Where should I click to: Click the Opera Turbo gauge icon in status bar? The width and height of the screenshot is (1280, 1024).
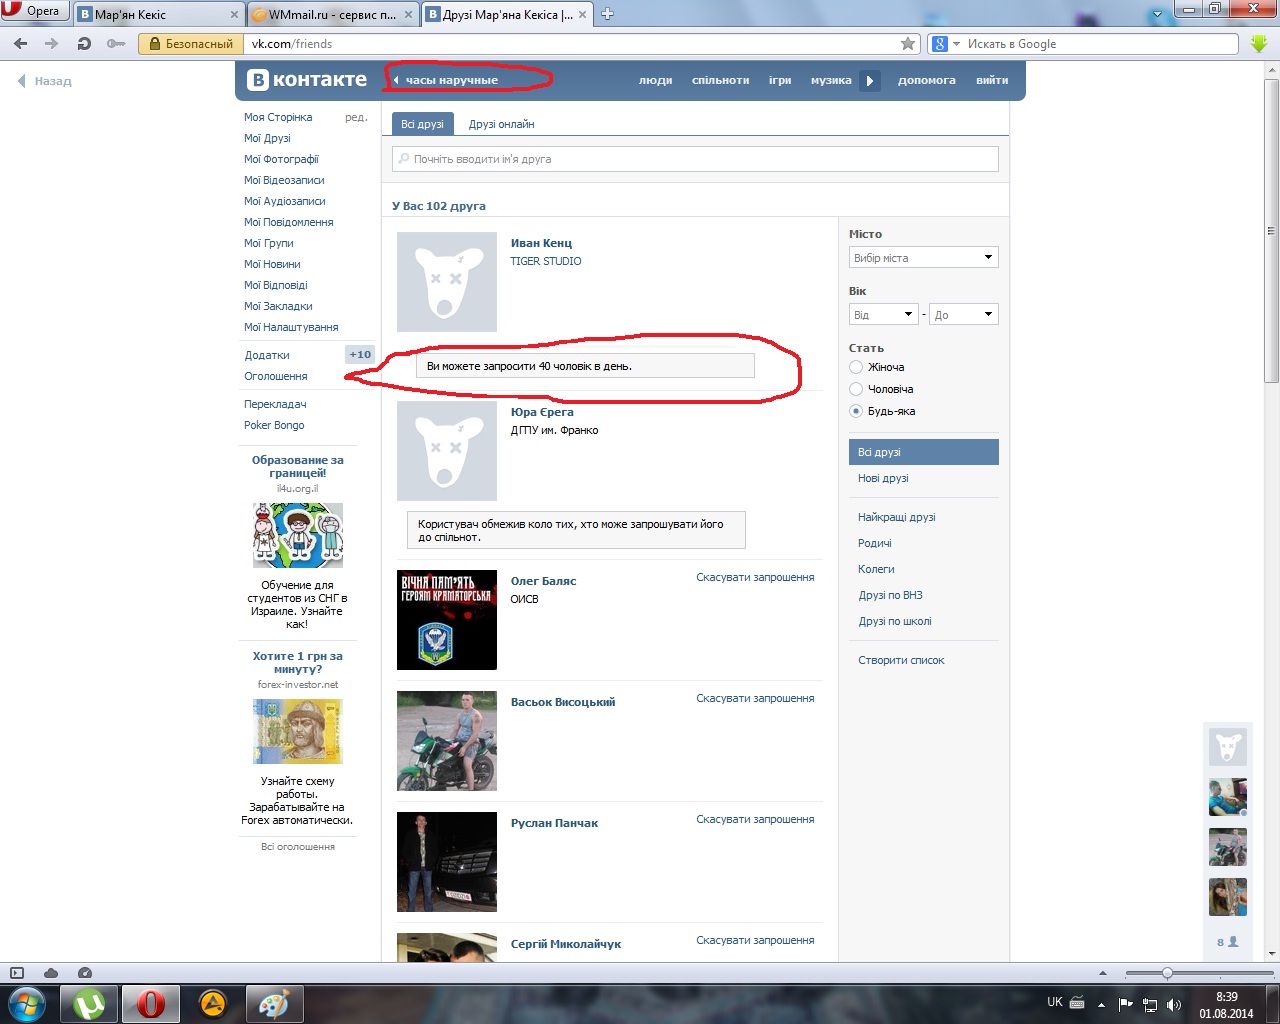click(85, 973)
